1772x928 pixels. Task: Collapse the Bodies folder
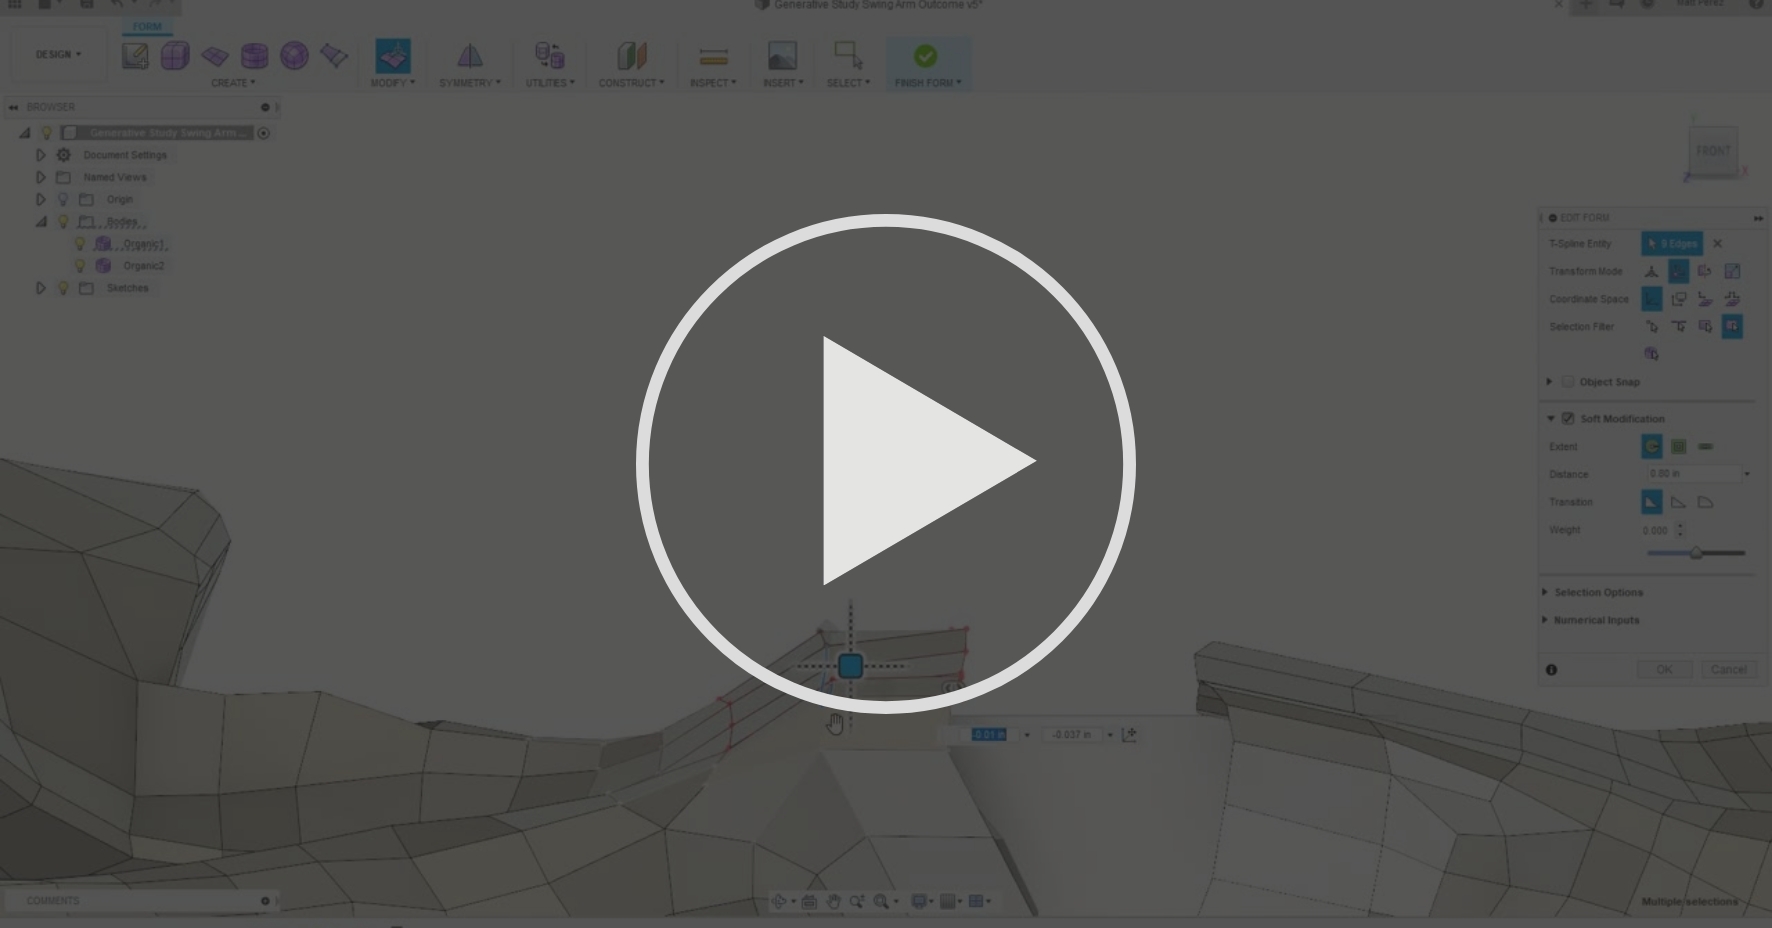(41, 222)
